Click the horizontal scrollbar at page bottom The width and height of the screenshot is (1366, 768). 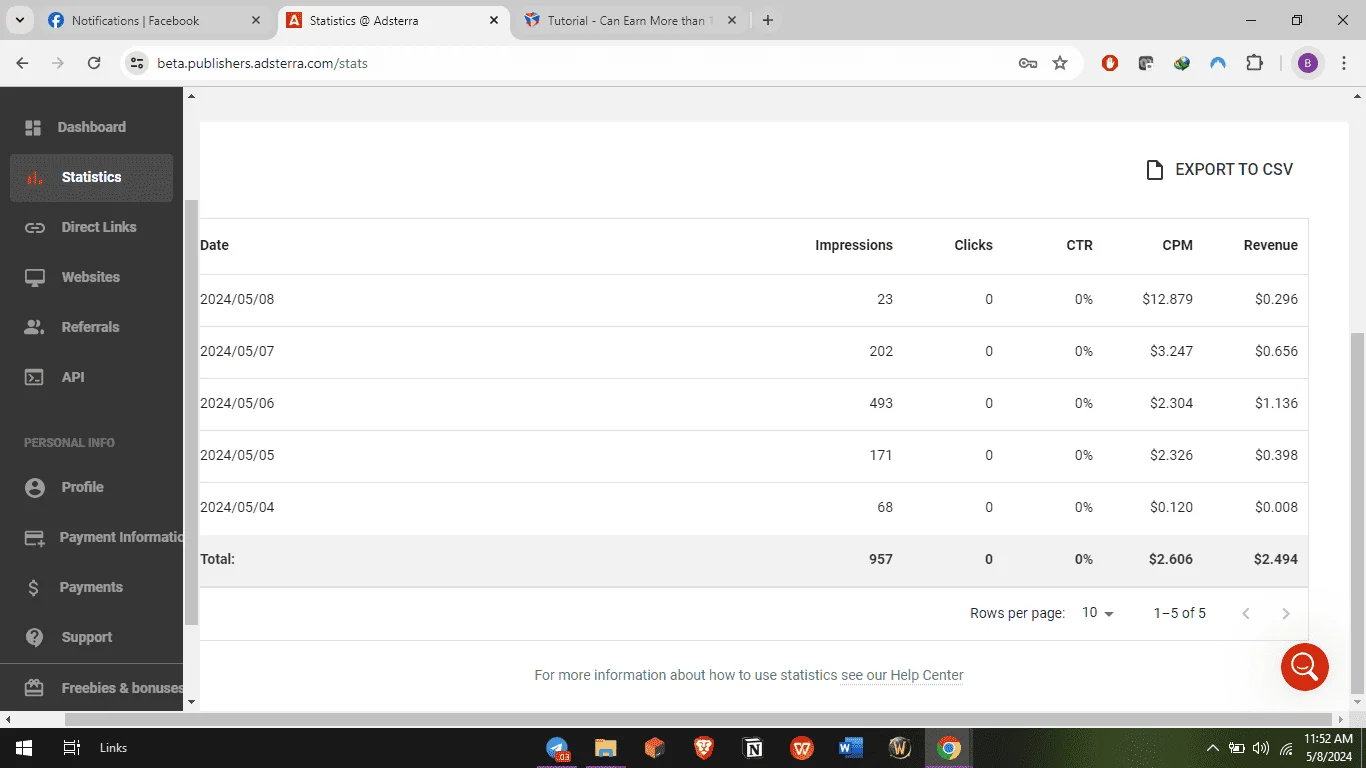(x=698, y=719)
